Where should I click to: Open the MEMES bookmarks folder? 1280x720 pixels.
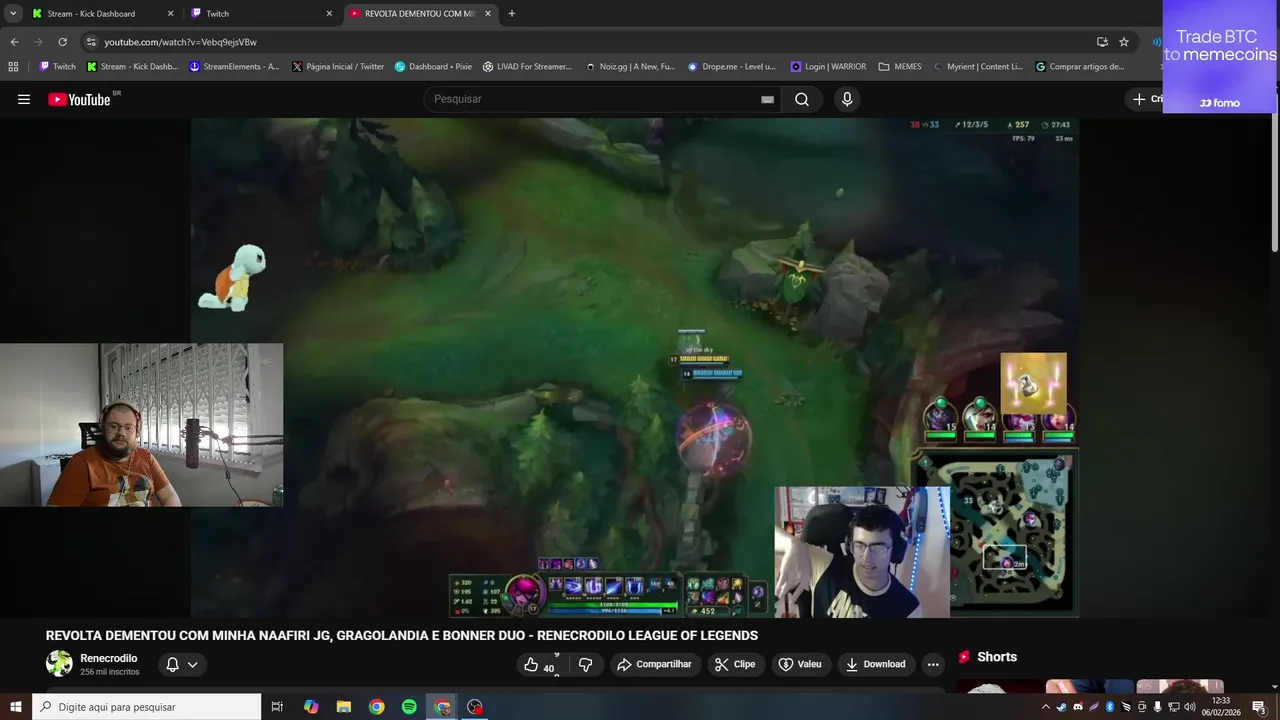900,67
